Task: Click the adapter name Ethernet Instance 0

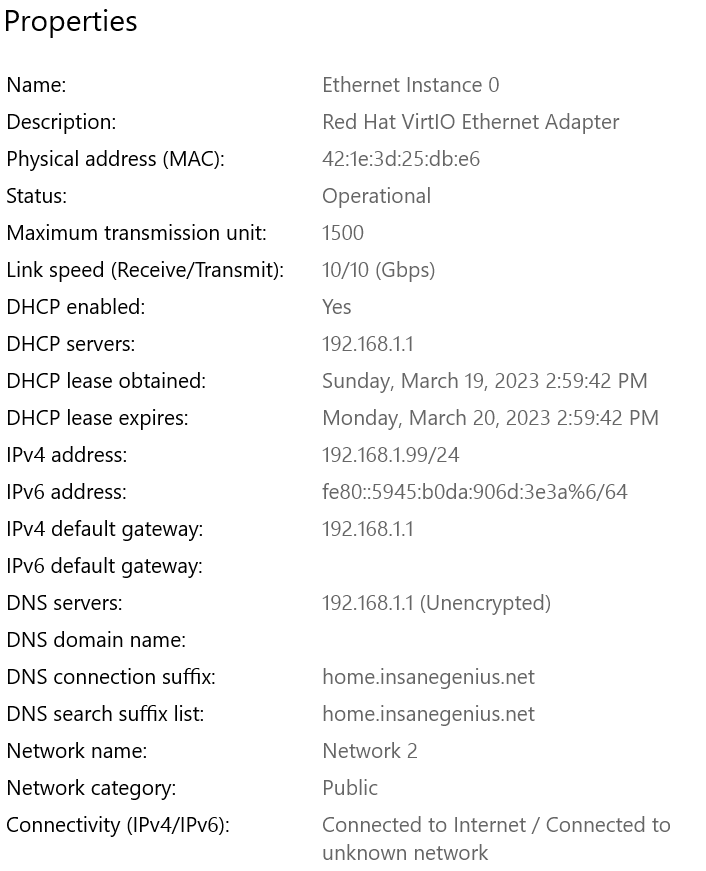Action: 410,85
